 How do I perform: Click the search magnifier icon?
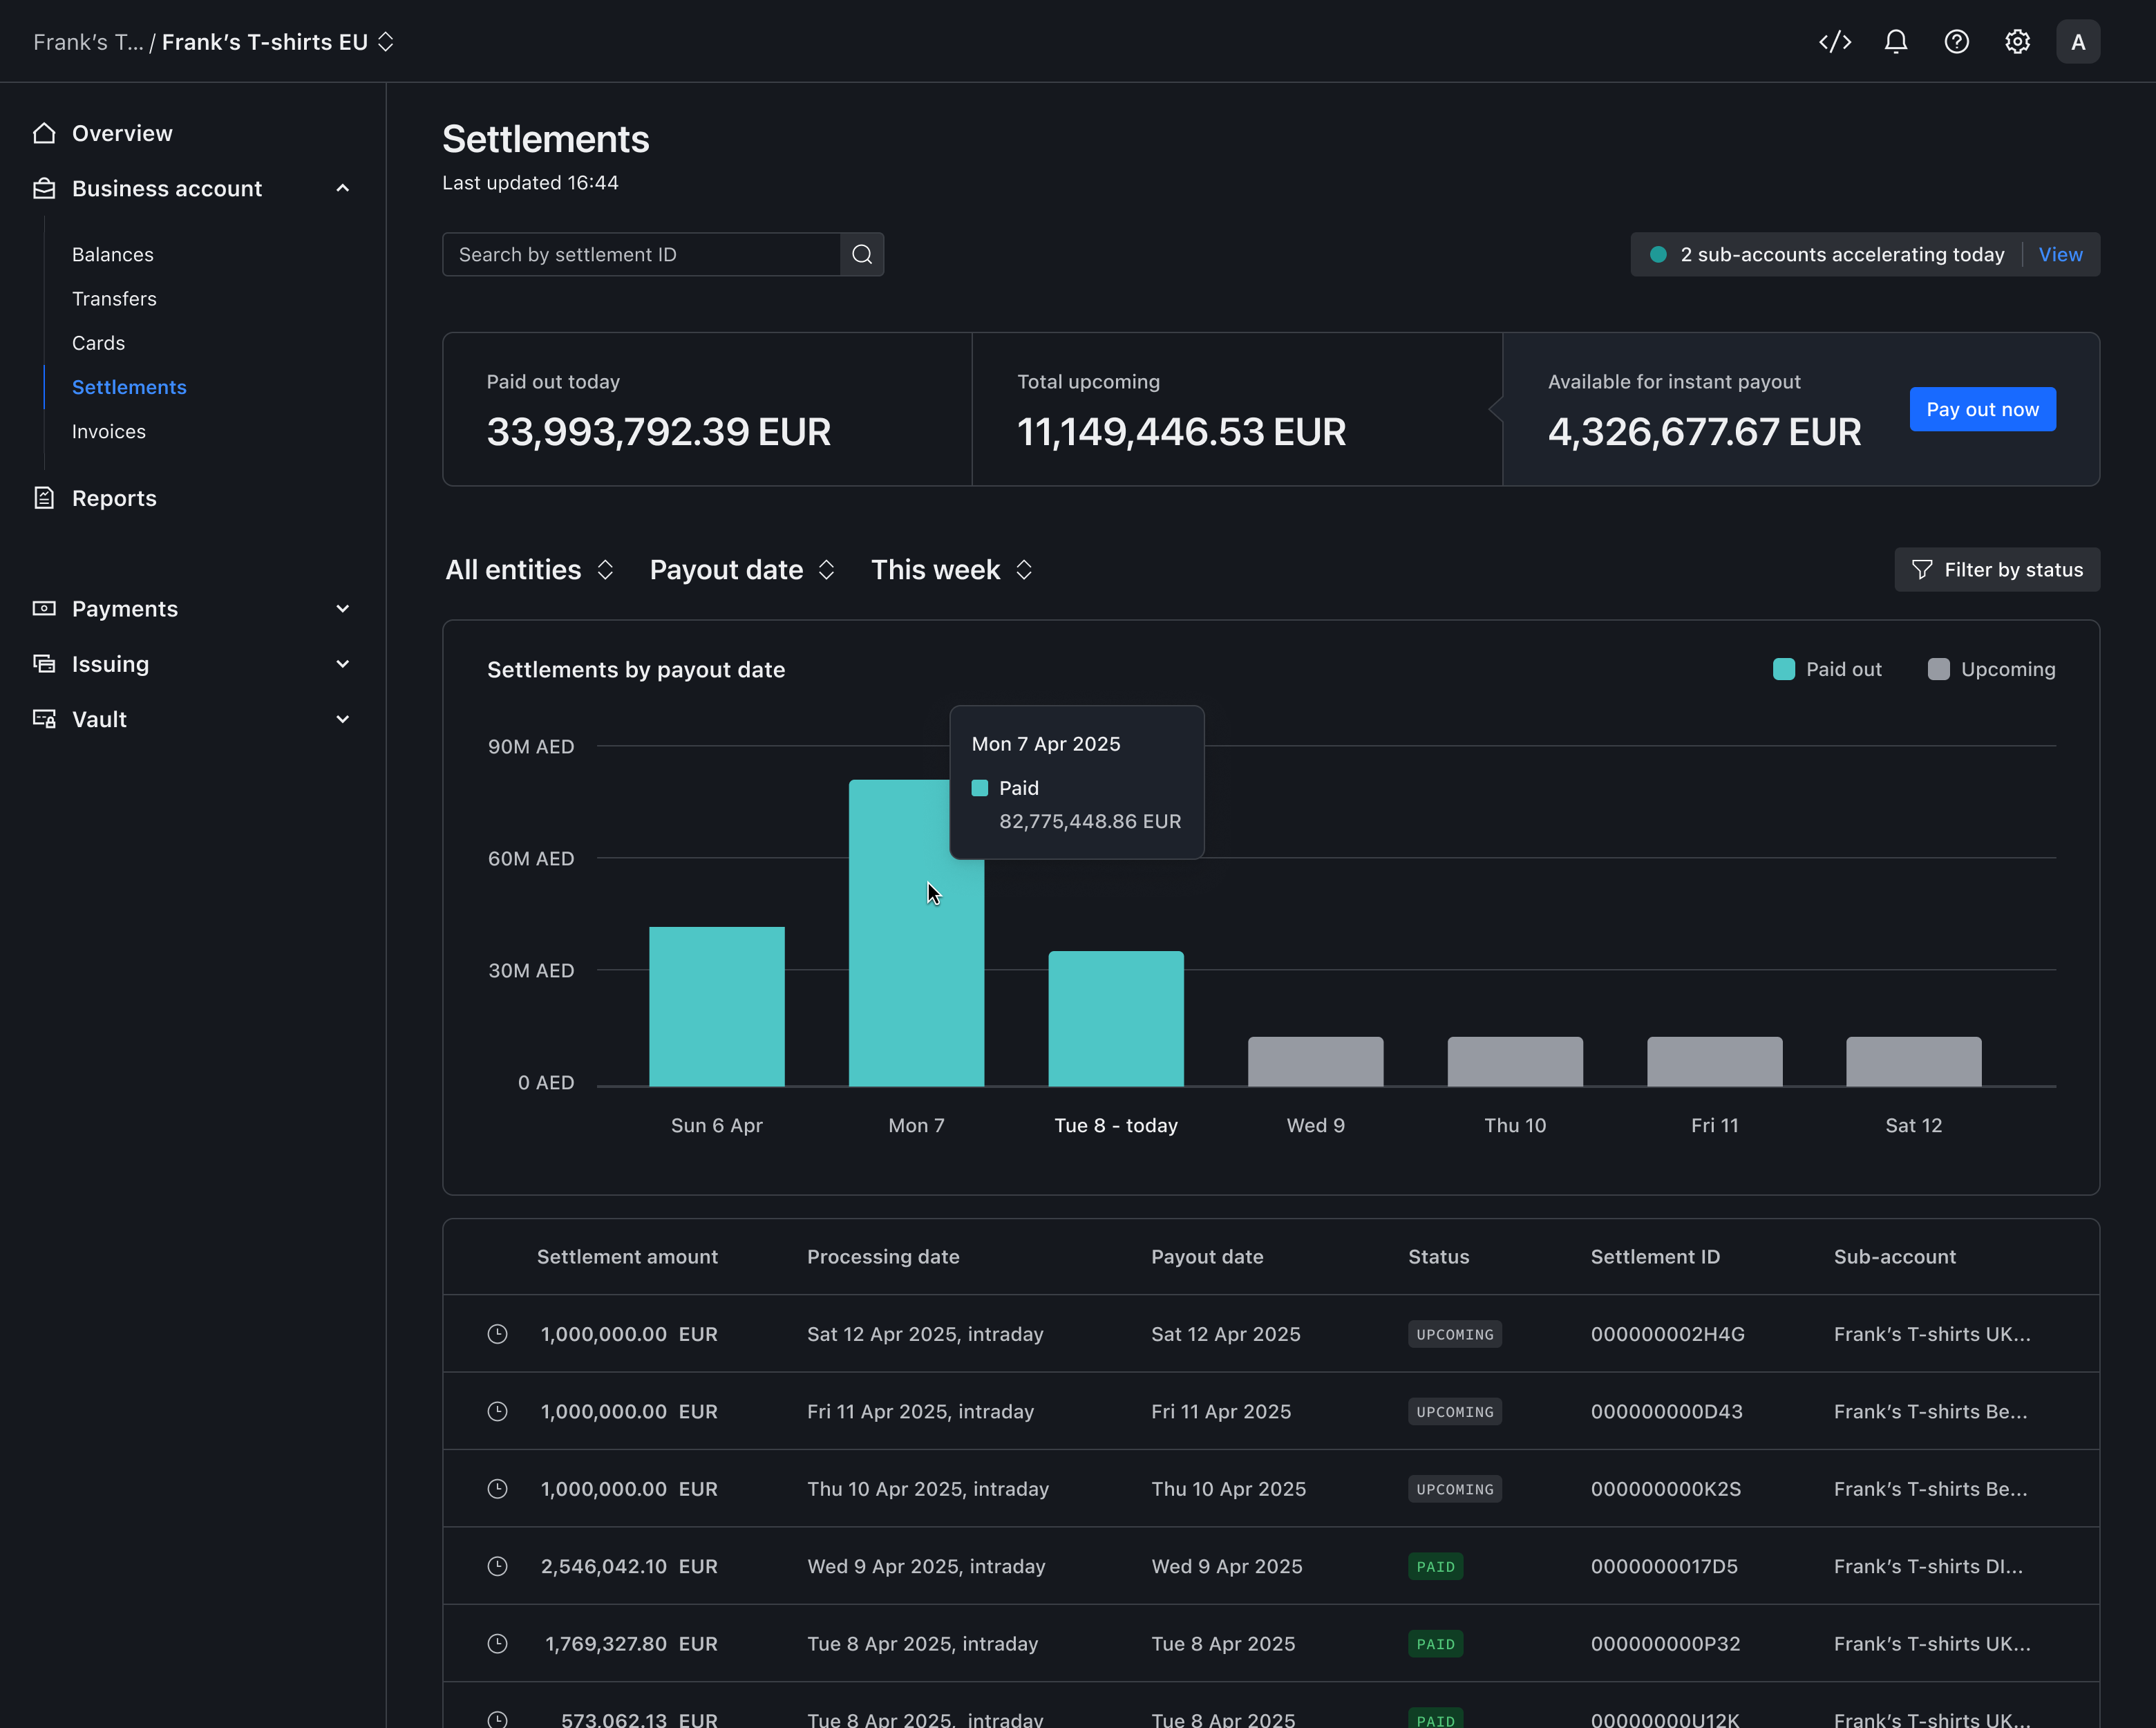click(x=862, y=255)
